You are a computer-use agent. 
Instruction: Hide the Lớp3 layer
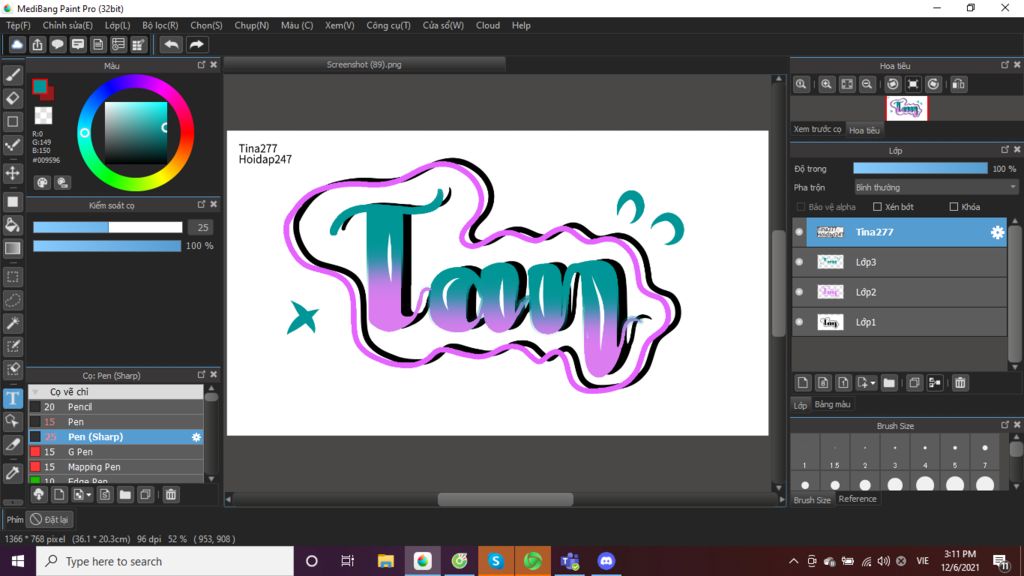point(799,262)
